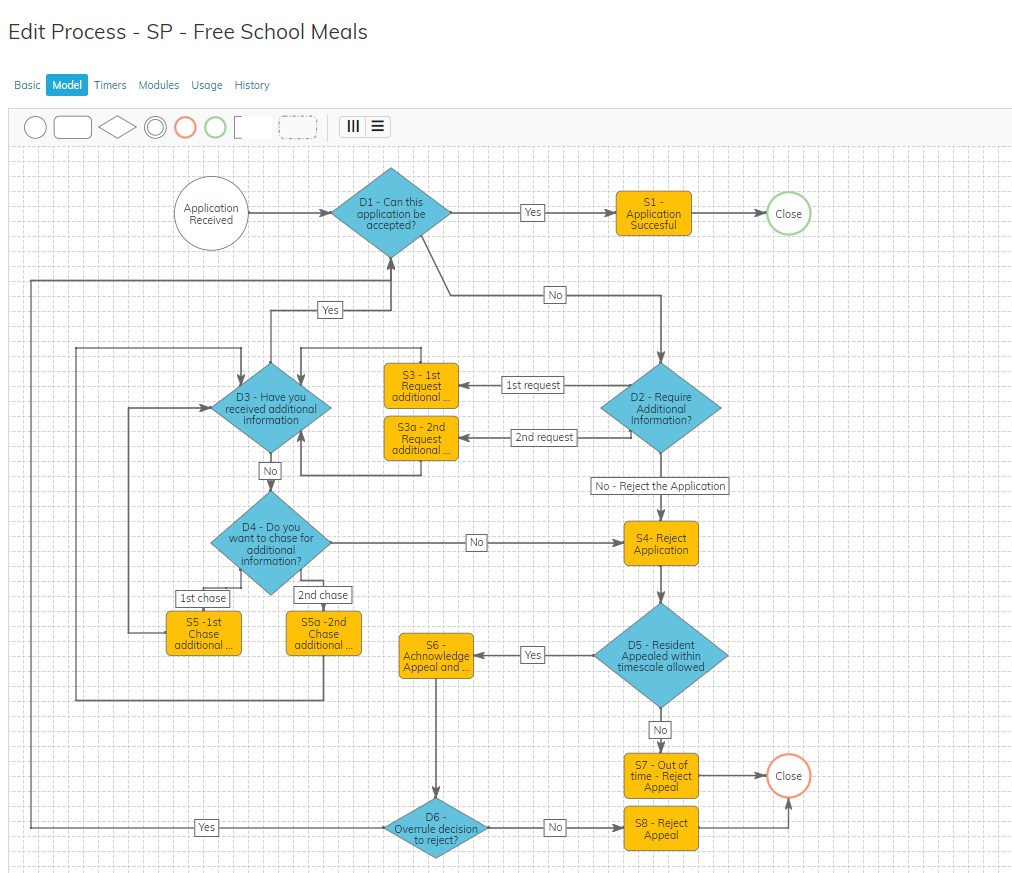Click the S1 Application Successful step
The width and height of the screenshot is (1012, 873).
[654, 214]
